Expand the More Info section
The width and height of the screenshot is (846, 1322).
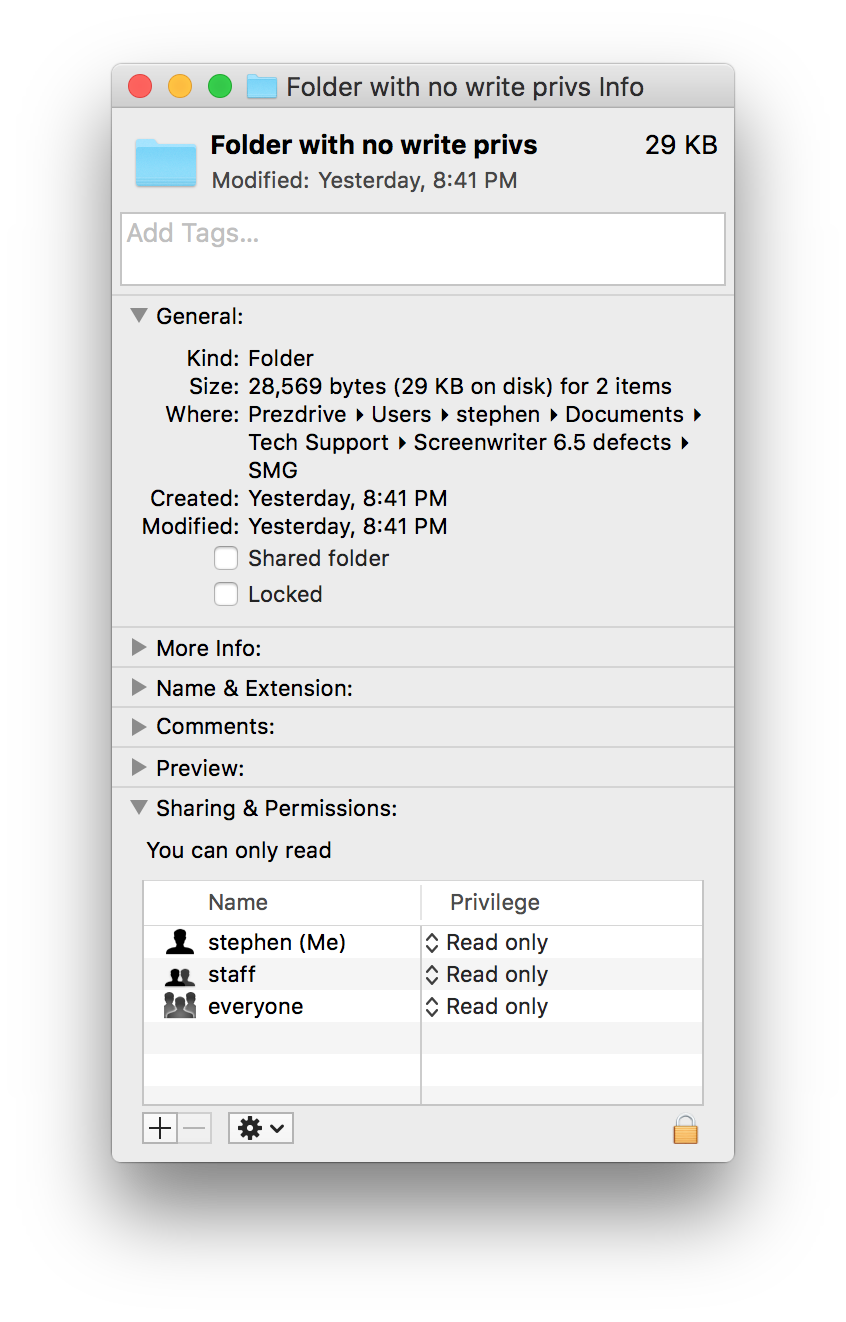click(139, 648)
